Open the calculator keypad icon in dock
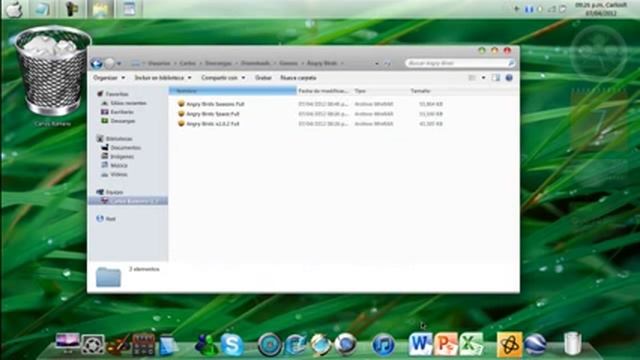Viewport: 640px width, 360px height. click(143, 345)
